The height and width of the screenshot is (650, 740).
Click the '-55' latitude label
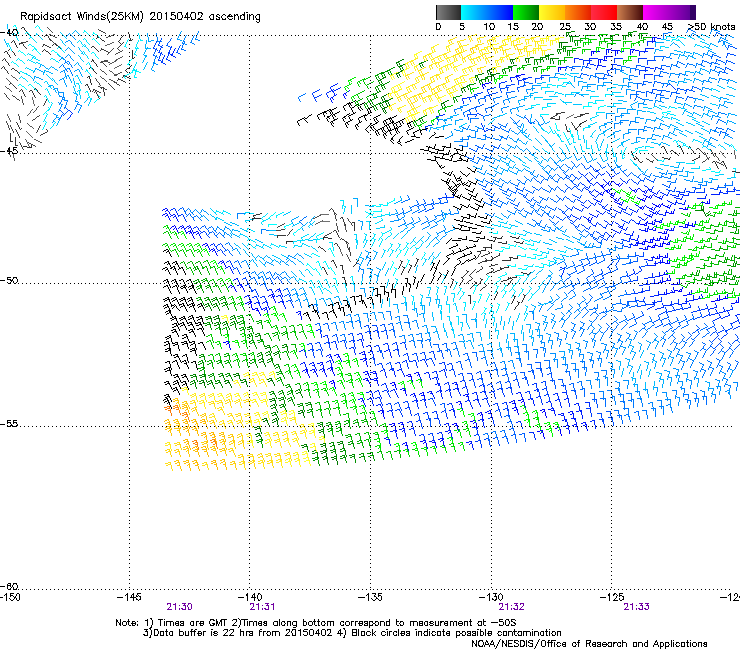click(x=9, y=423)
